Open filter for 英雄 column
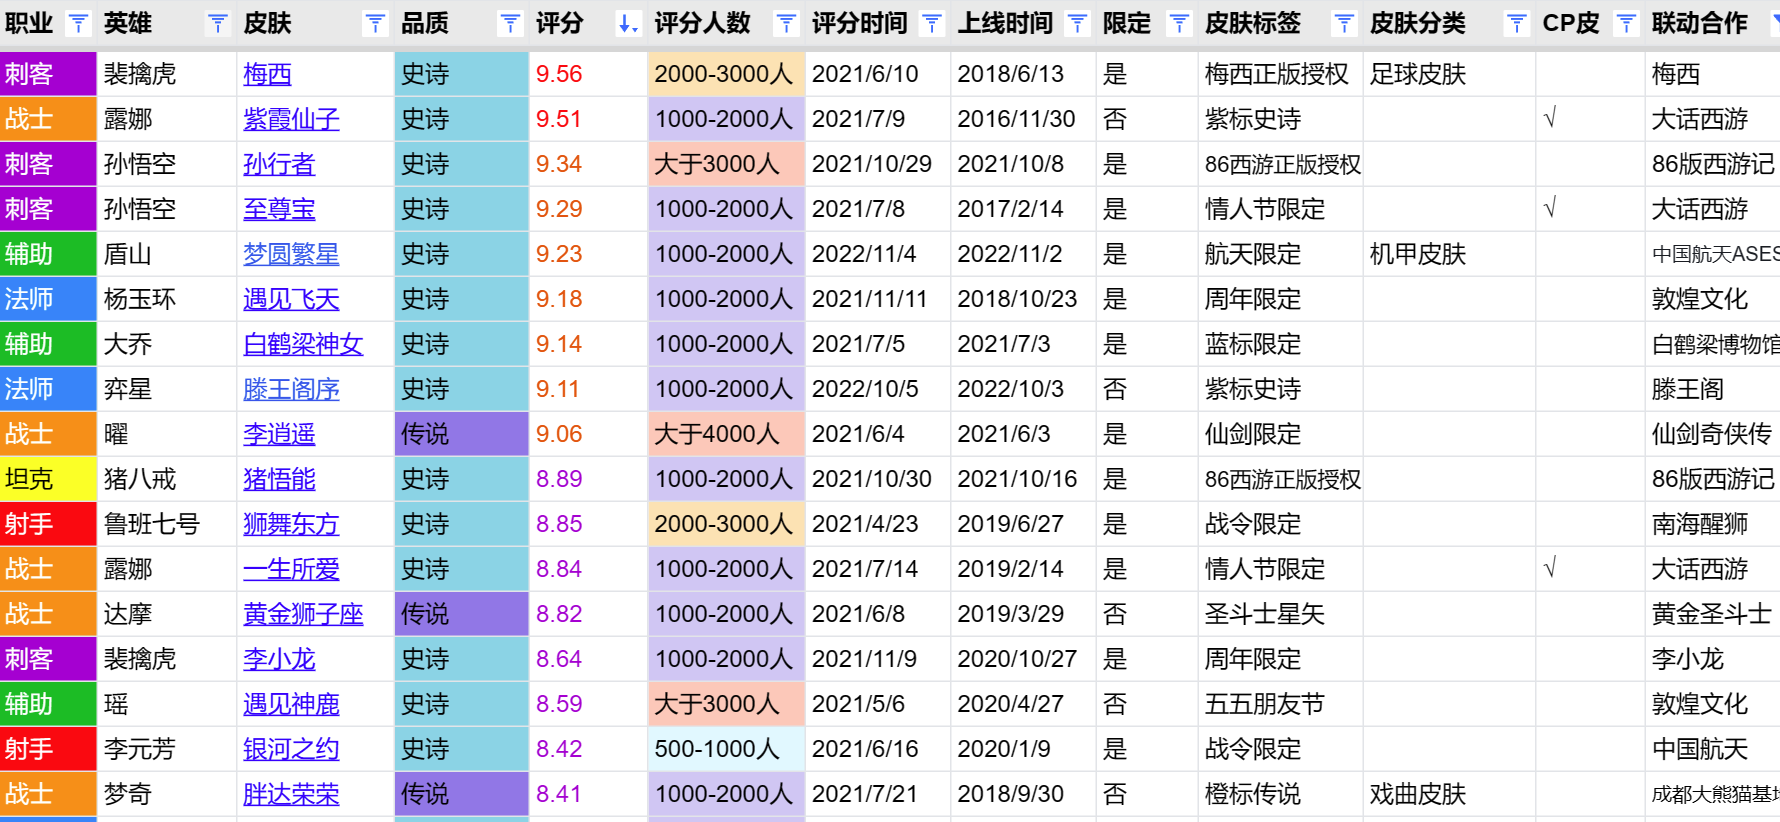Viewport: 1780px width, 822px height. tap(217, 23)
